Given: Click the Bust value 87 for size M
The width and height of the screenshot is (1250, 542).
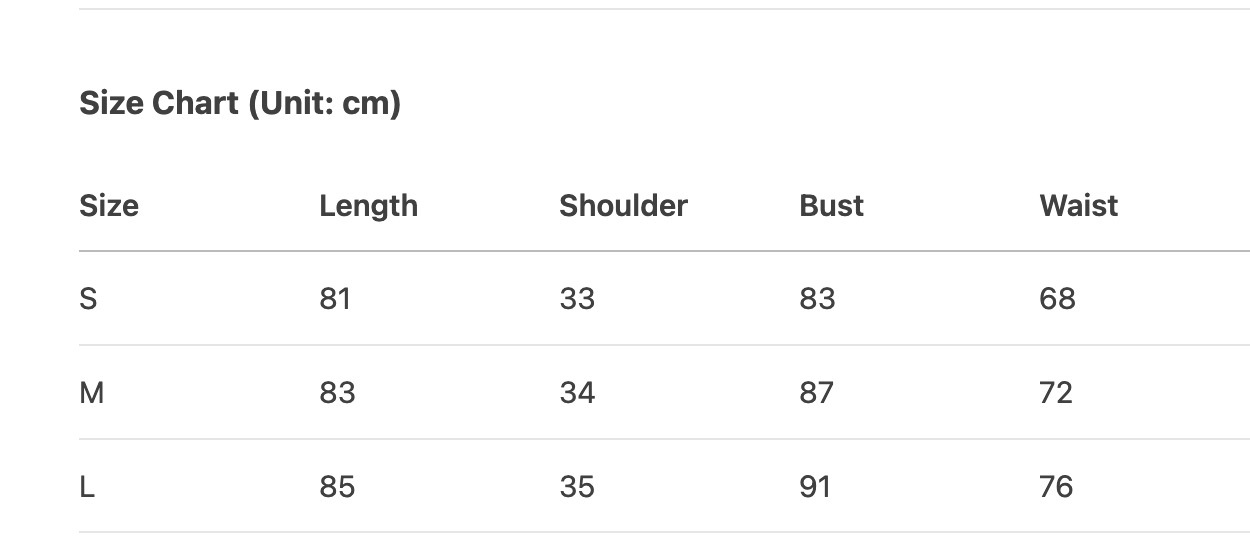Looking at the screenshot, I should (816, 393).
